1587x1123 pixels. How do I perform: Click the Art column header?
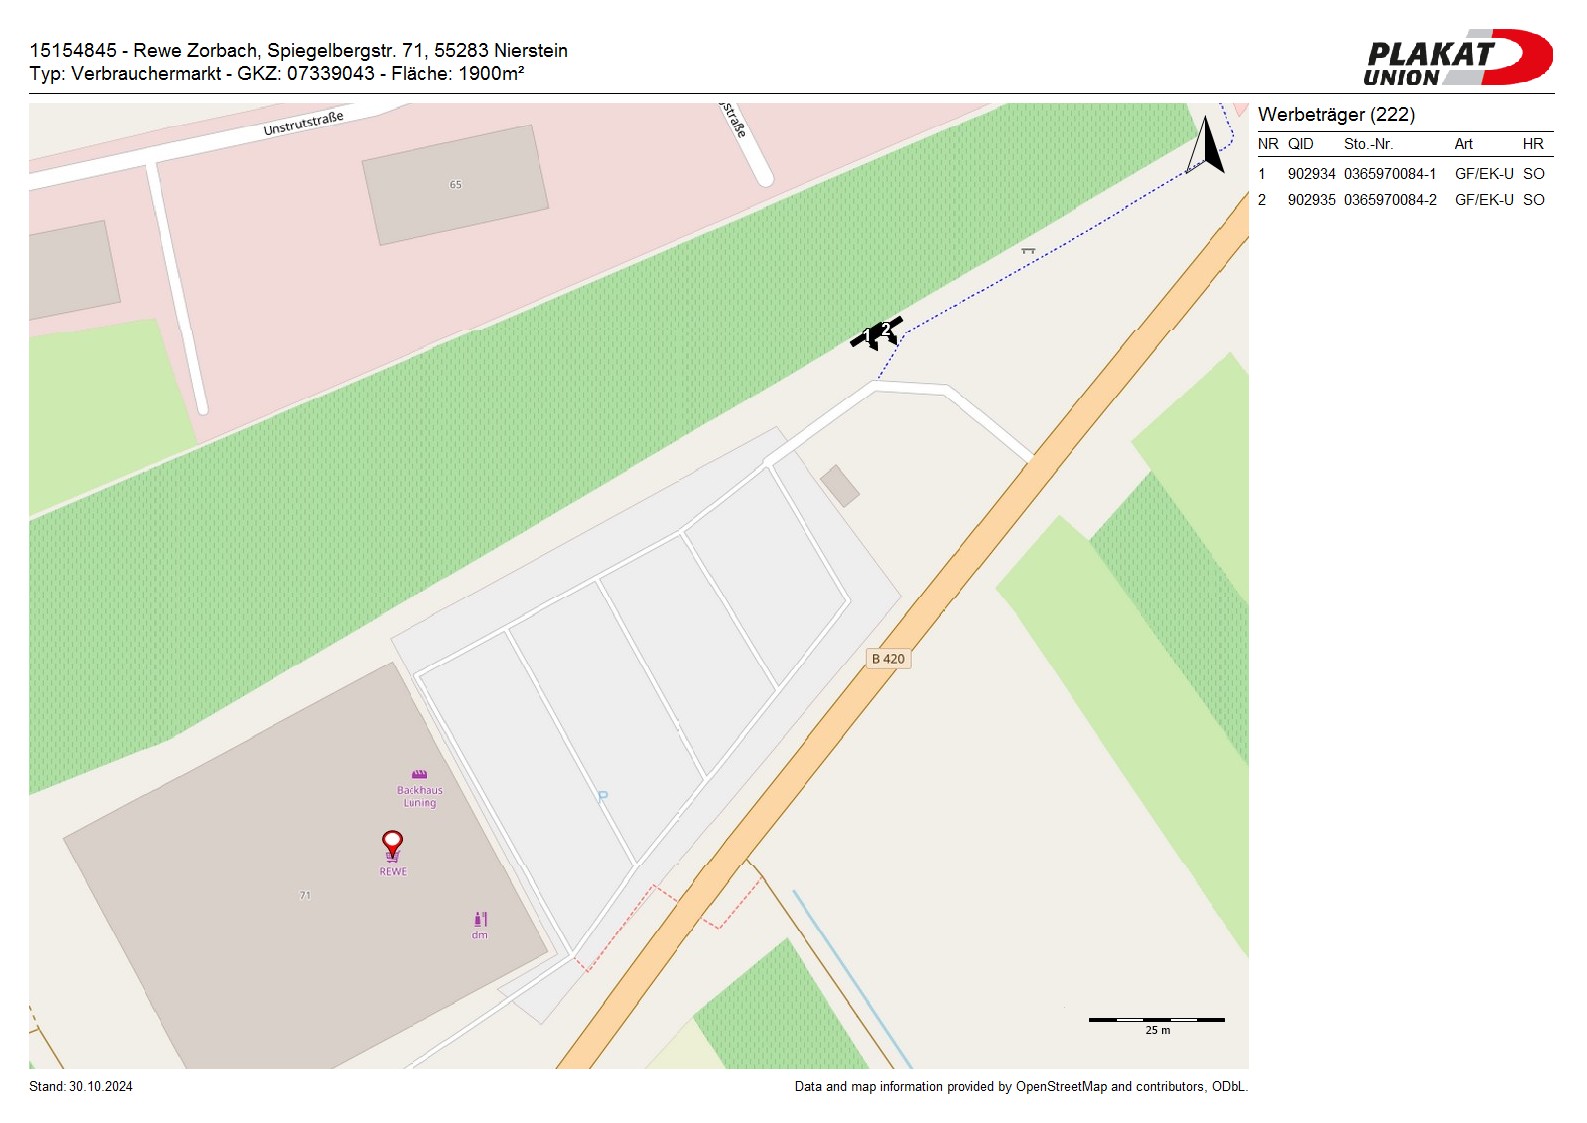click(1463, 144)
